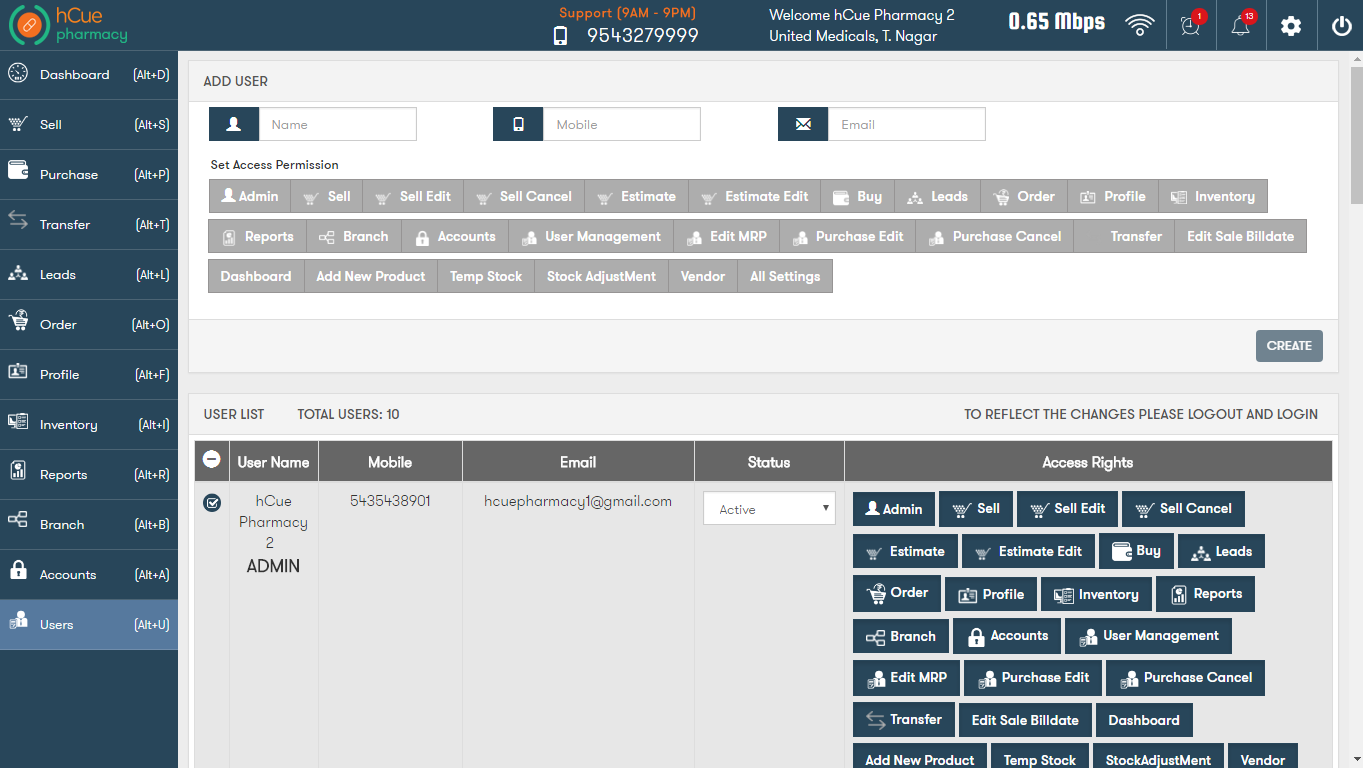Click Purchase Edit access right in user list
Screen dimensions: 1363x768
tap(1033, 678)
